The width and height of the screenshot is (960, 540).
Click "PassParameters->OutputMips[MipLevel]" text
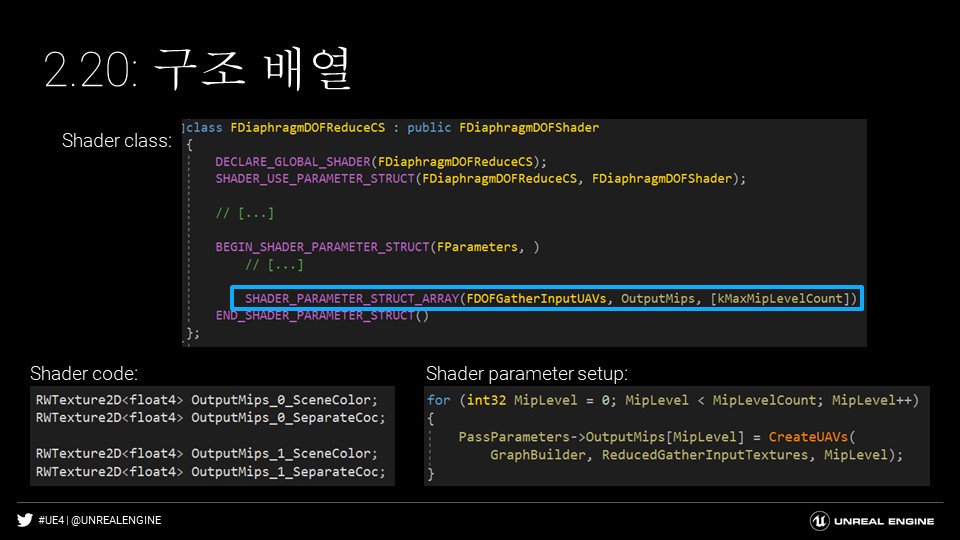point(601,437)
